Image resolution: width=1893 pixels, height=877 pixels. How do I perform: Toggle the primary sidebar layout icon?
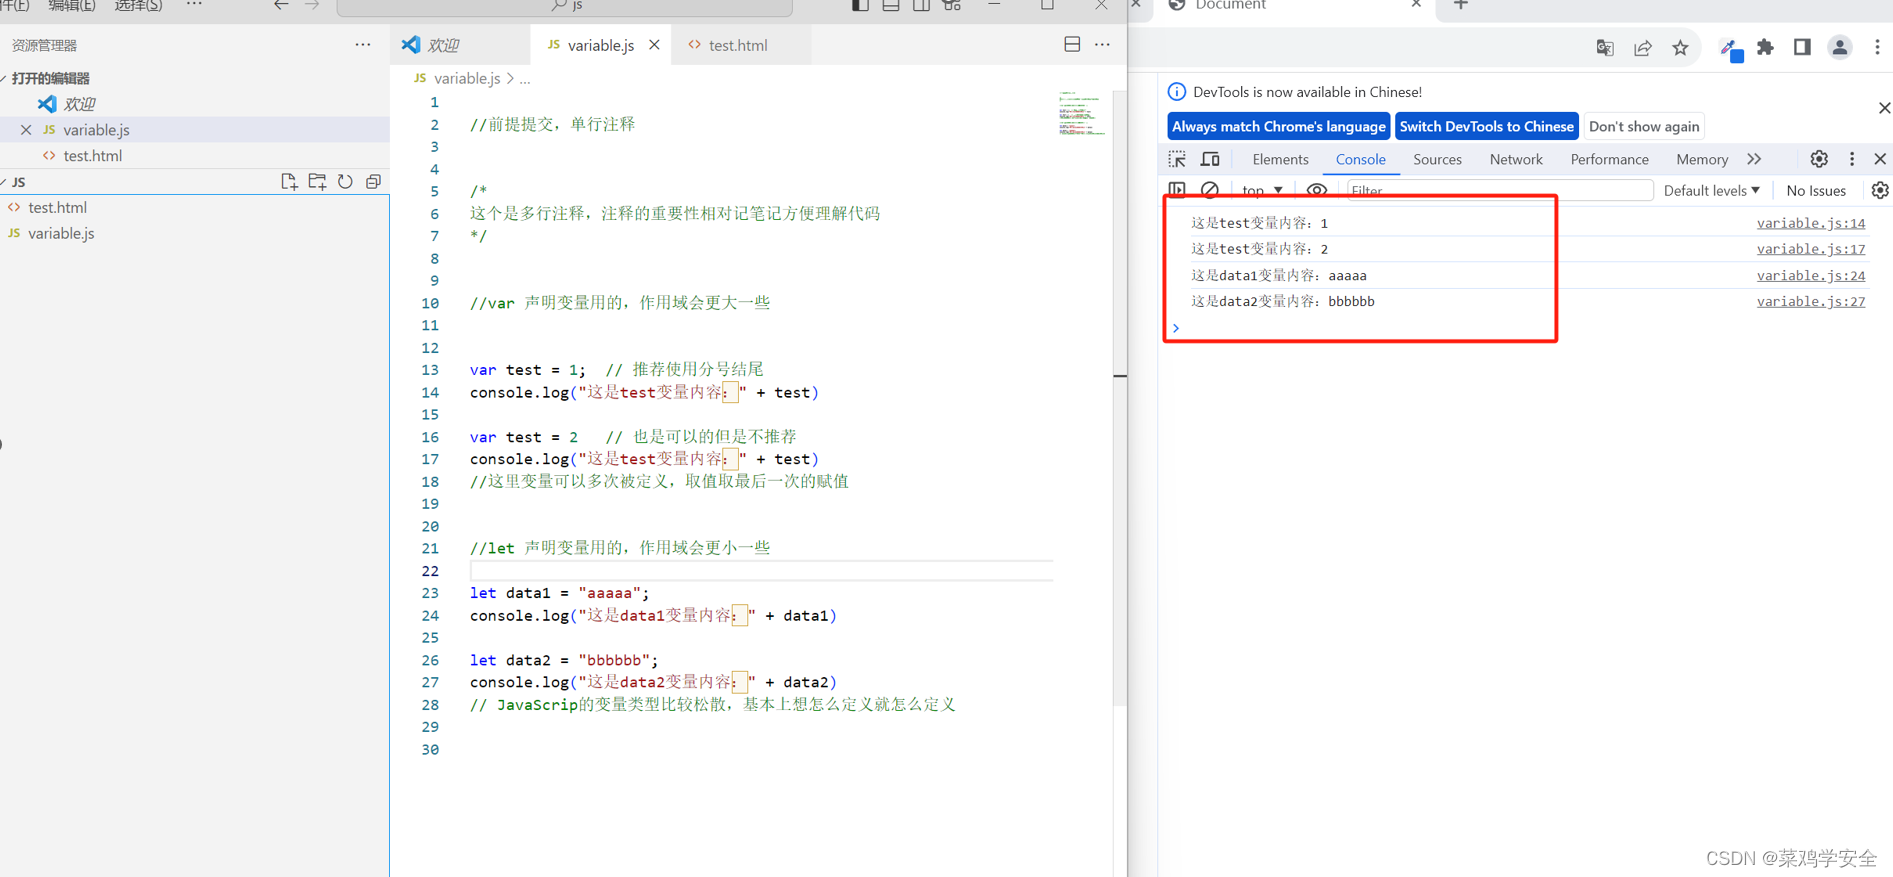(860, 5)
